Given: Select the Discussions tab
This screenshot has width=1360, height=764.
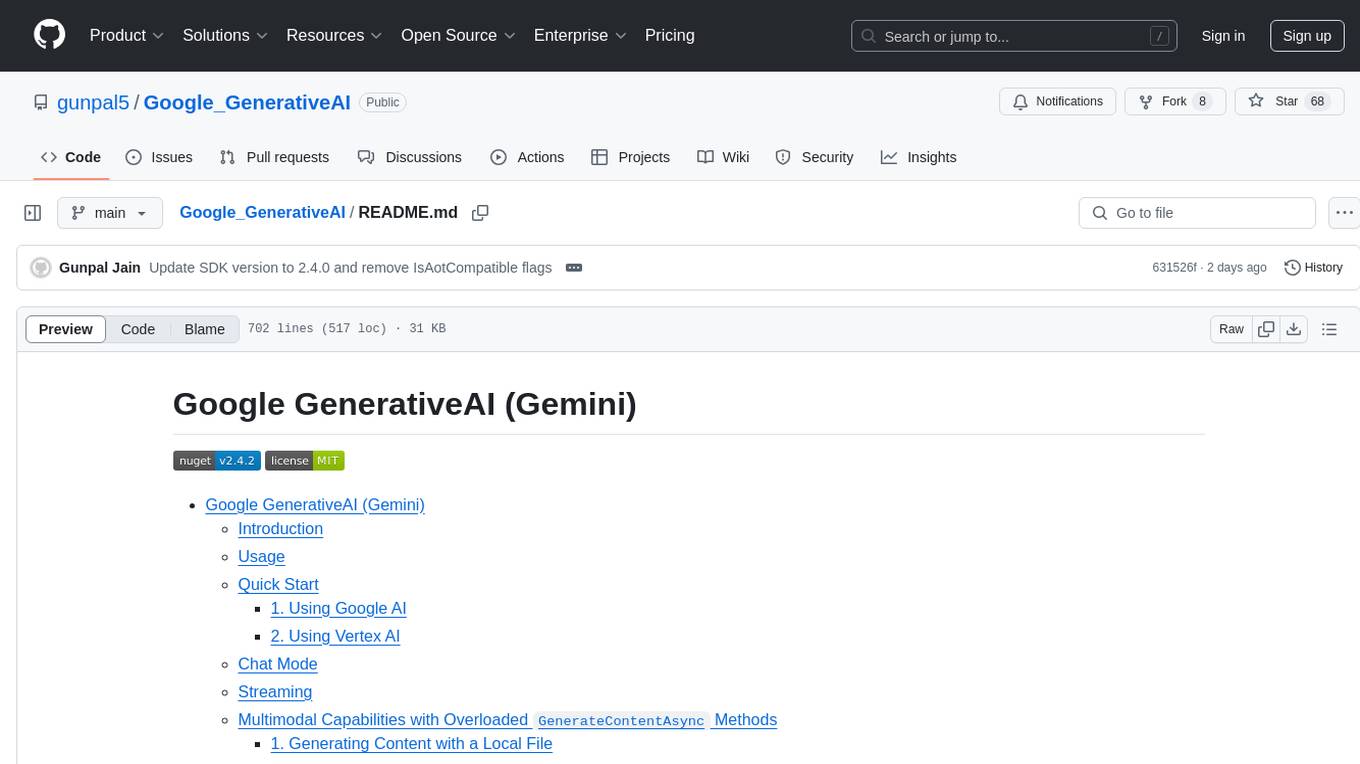Looking at the screenshot, I should [x=410, y=157].
